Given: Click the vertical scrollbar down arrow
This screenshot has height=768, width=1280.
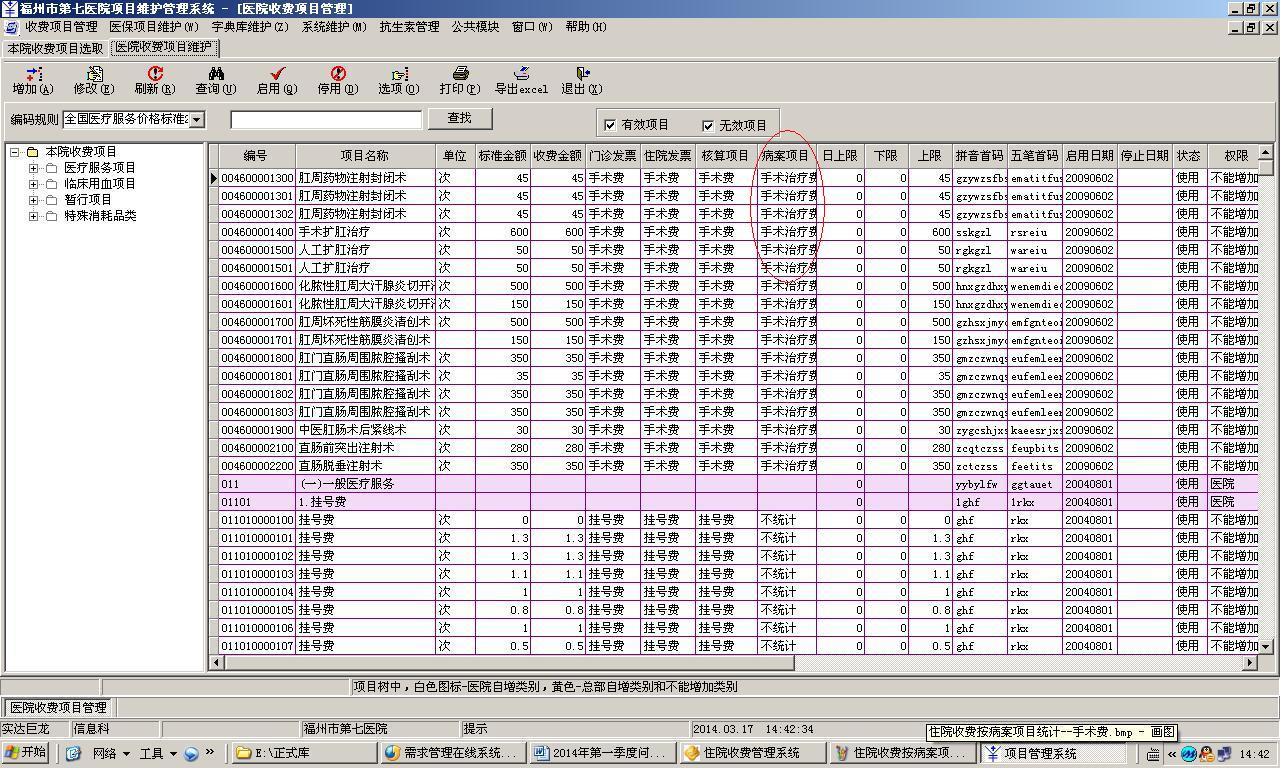Looking at the screenshot, I should pos(1266,647).
